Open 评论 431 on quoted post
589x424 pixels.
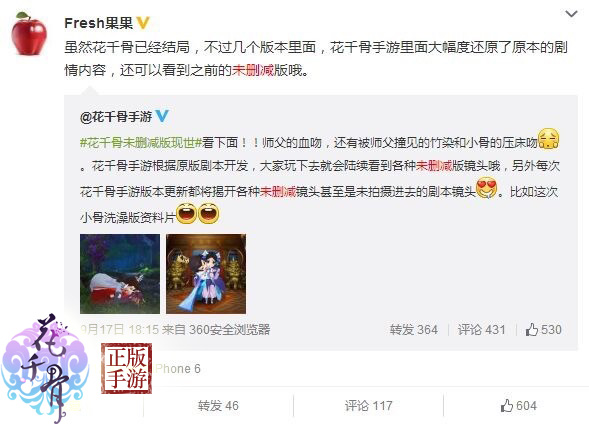(481, 329)
